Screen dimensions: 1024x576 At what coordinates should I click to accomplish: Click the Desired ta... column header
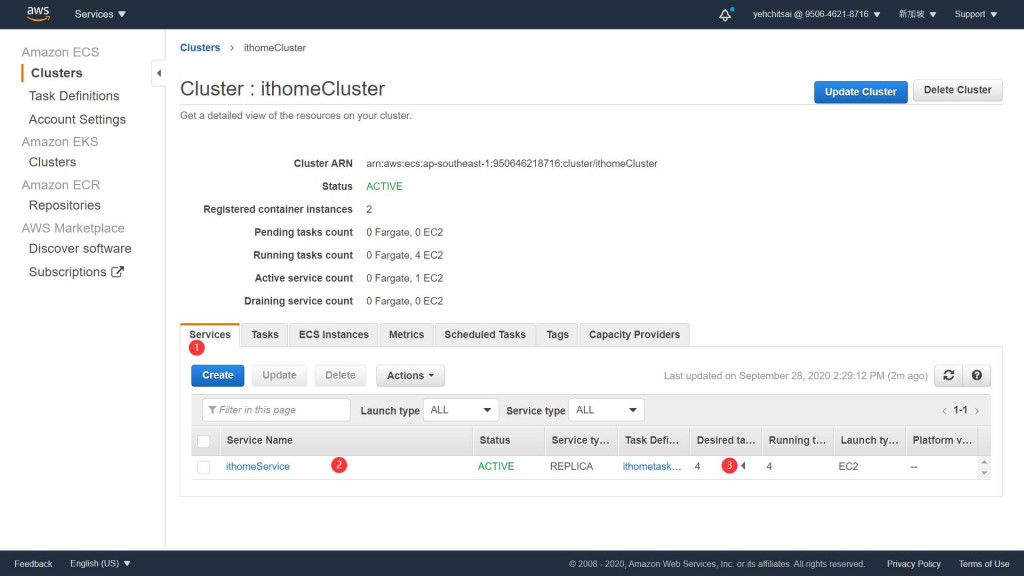(x=726, y=440)
